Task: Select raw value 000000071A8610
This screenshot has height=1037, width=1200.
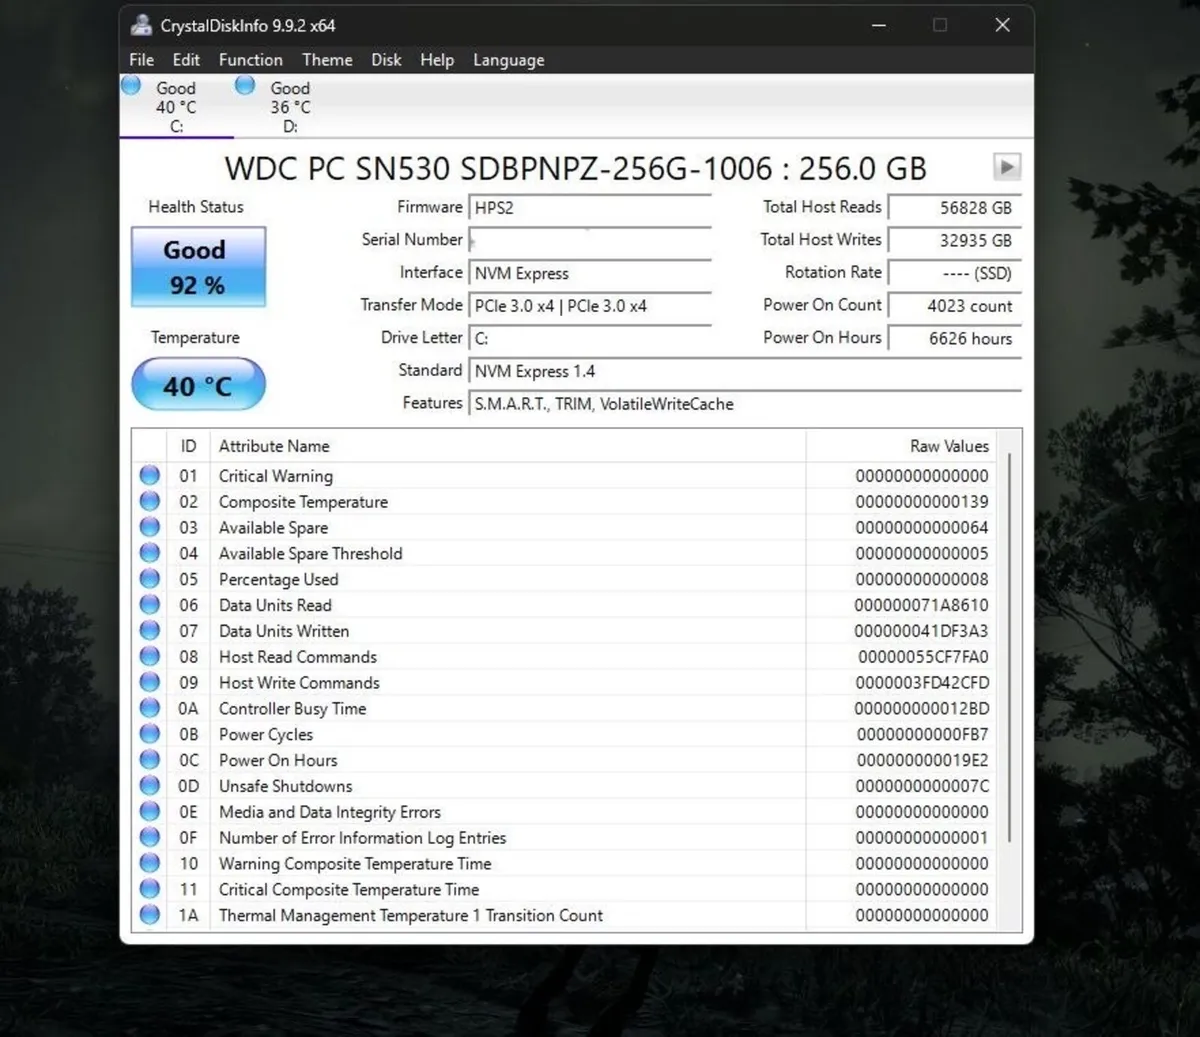Action: [921, 605]
